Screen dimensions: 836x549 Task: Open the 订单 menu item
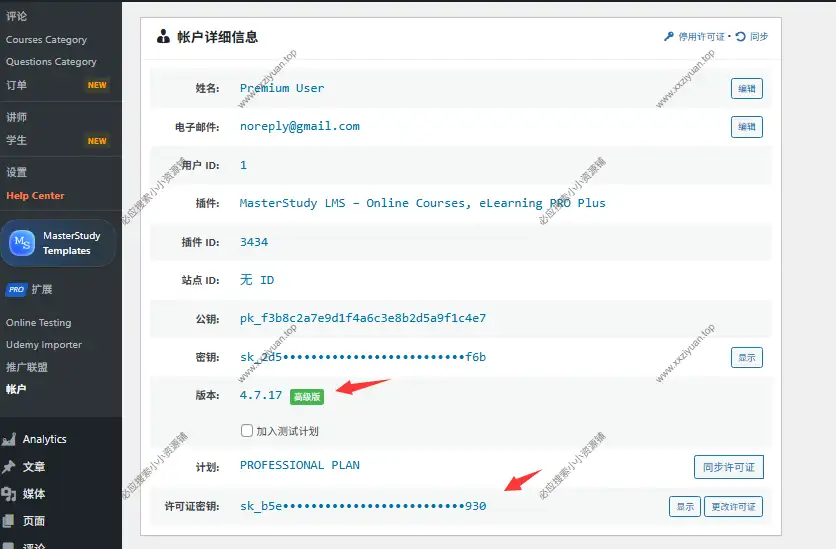tap(17, 85)
